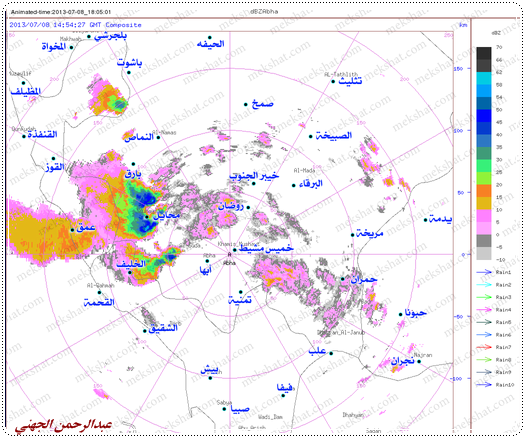This screenshot has height=438, width=525.
Task: Select the cyan 58 dBZ legend color
Action: [484, 78]
